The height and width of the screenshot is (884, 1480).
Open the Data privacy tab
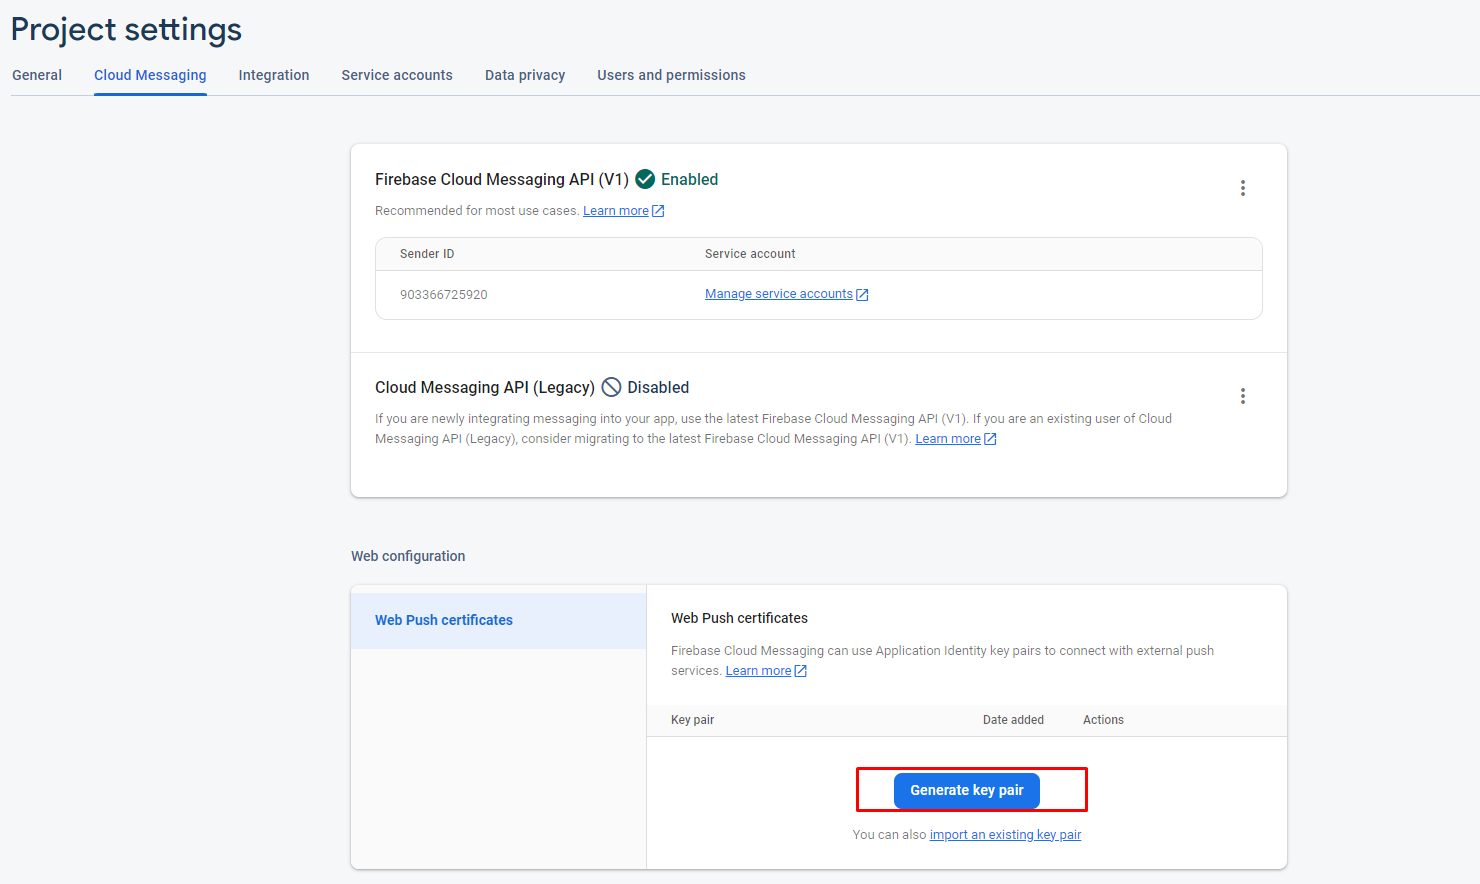coord(525,75)
